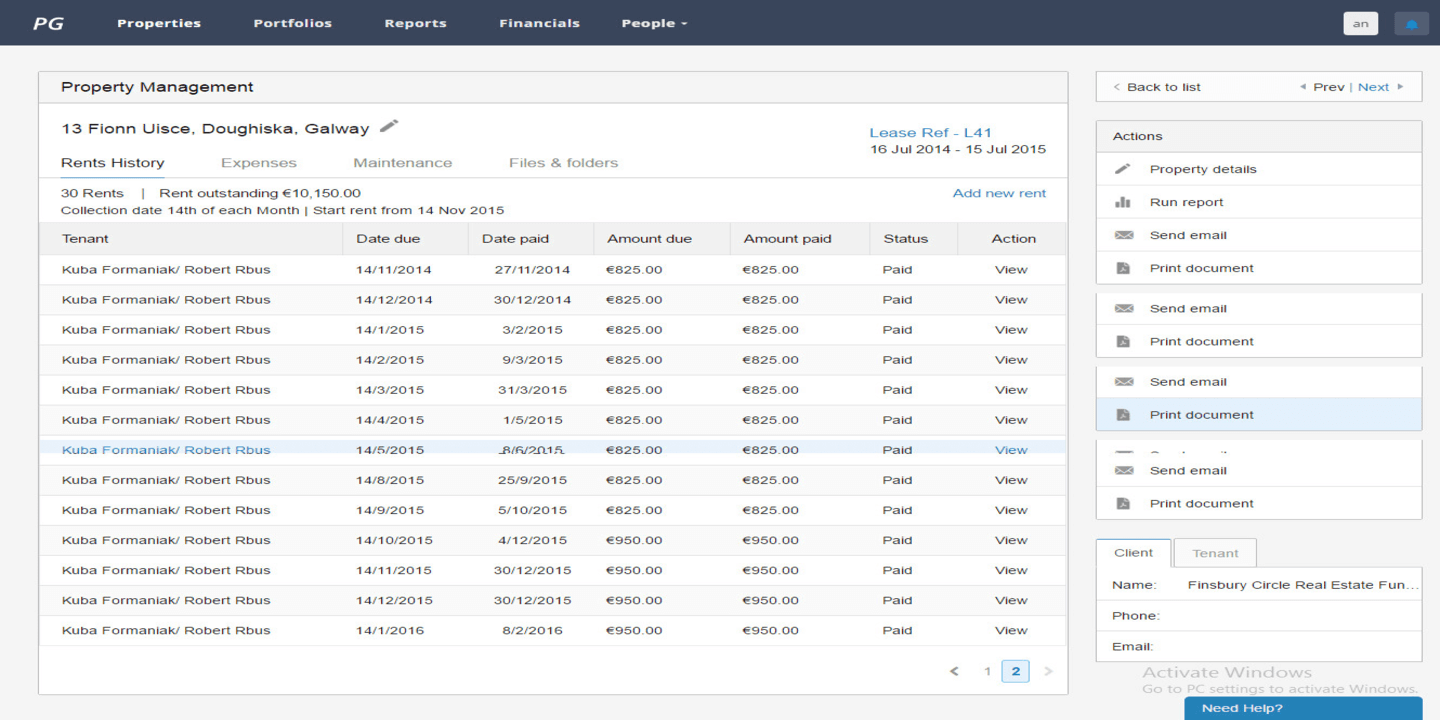This screenshot has height=720, width=1440.
Task: View the rent due 14/10/2015
Action: pos(1011,539)
